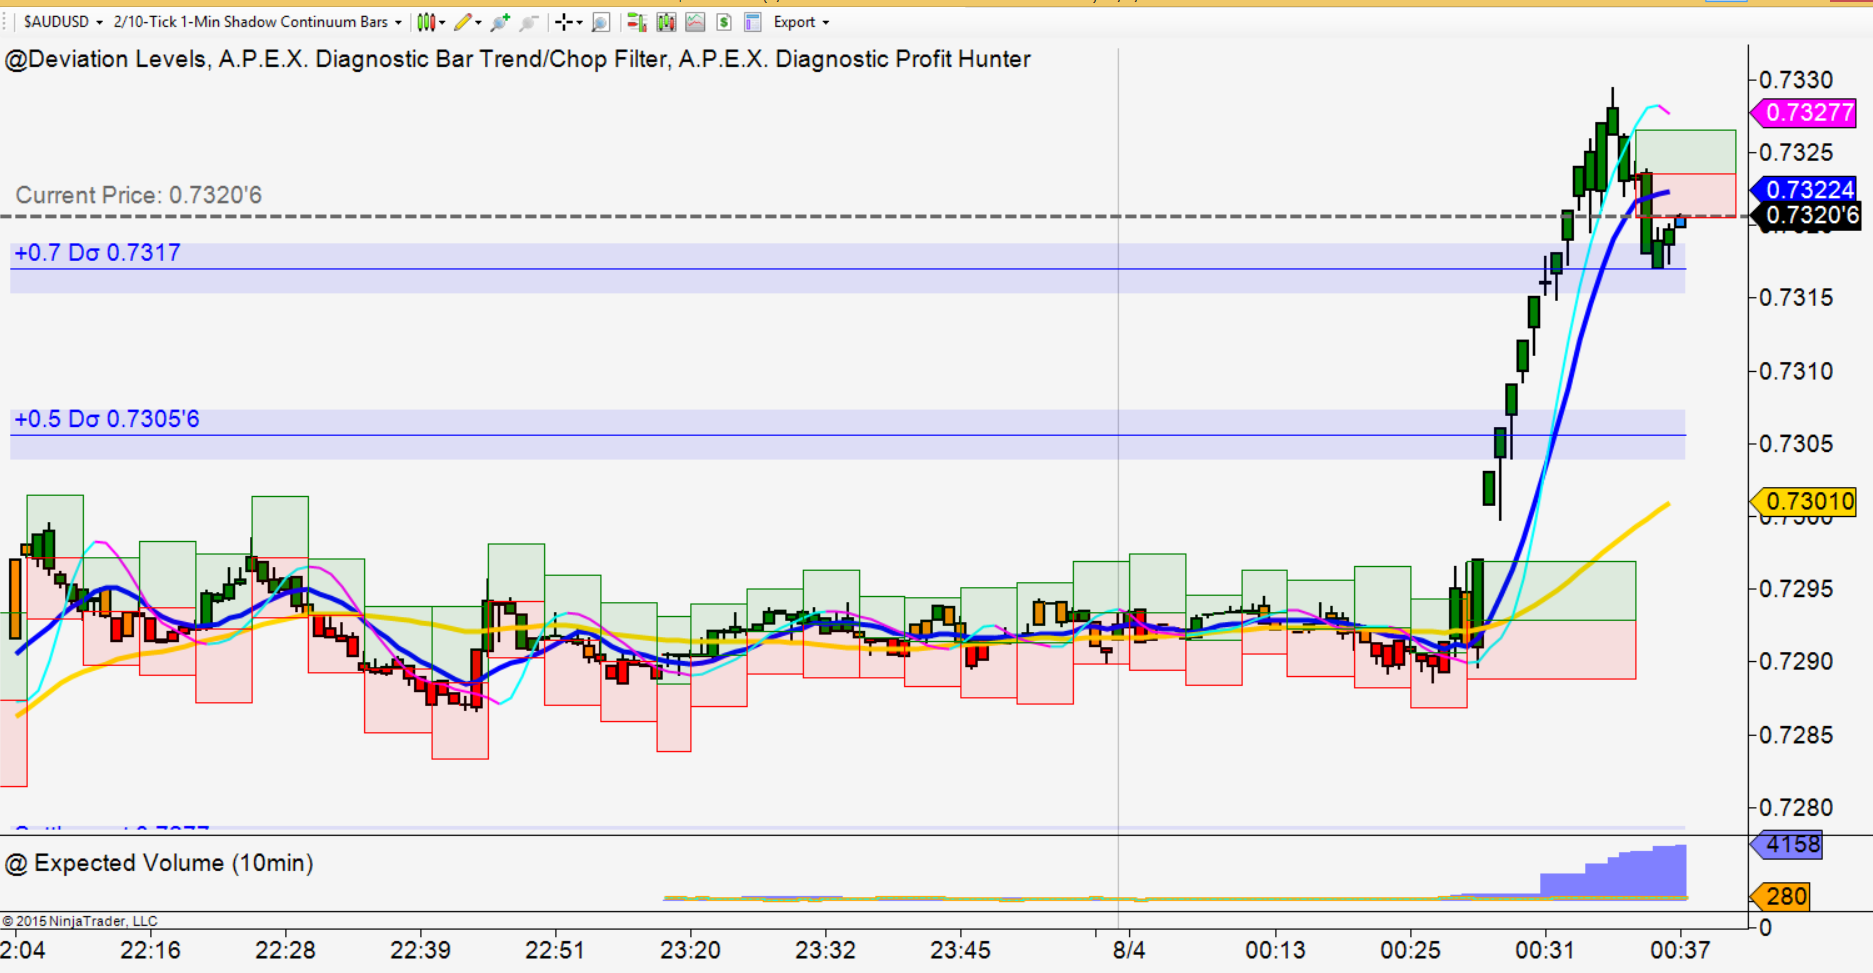Click the 0.7310 price axis label
The width and height of the screenshot is (1873, 973).
[1796, 371]
